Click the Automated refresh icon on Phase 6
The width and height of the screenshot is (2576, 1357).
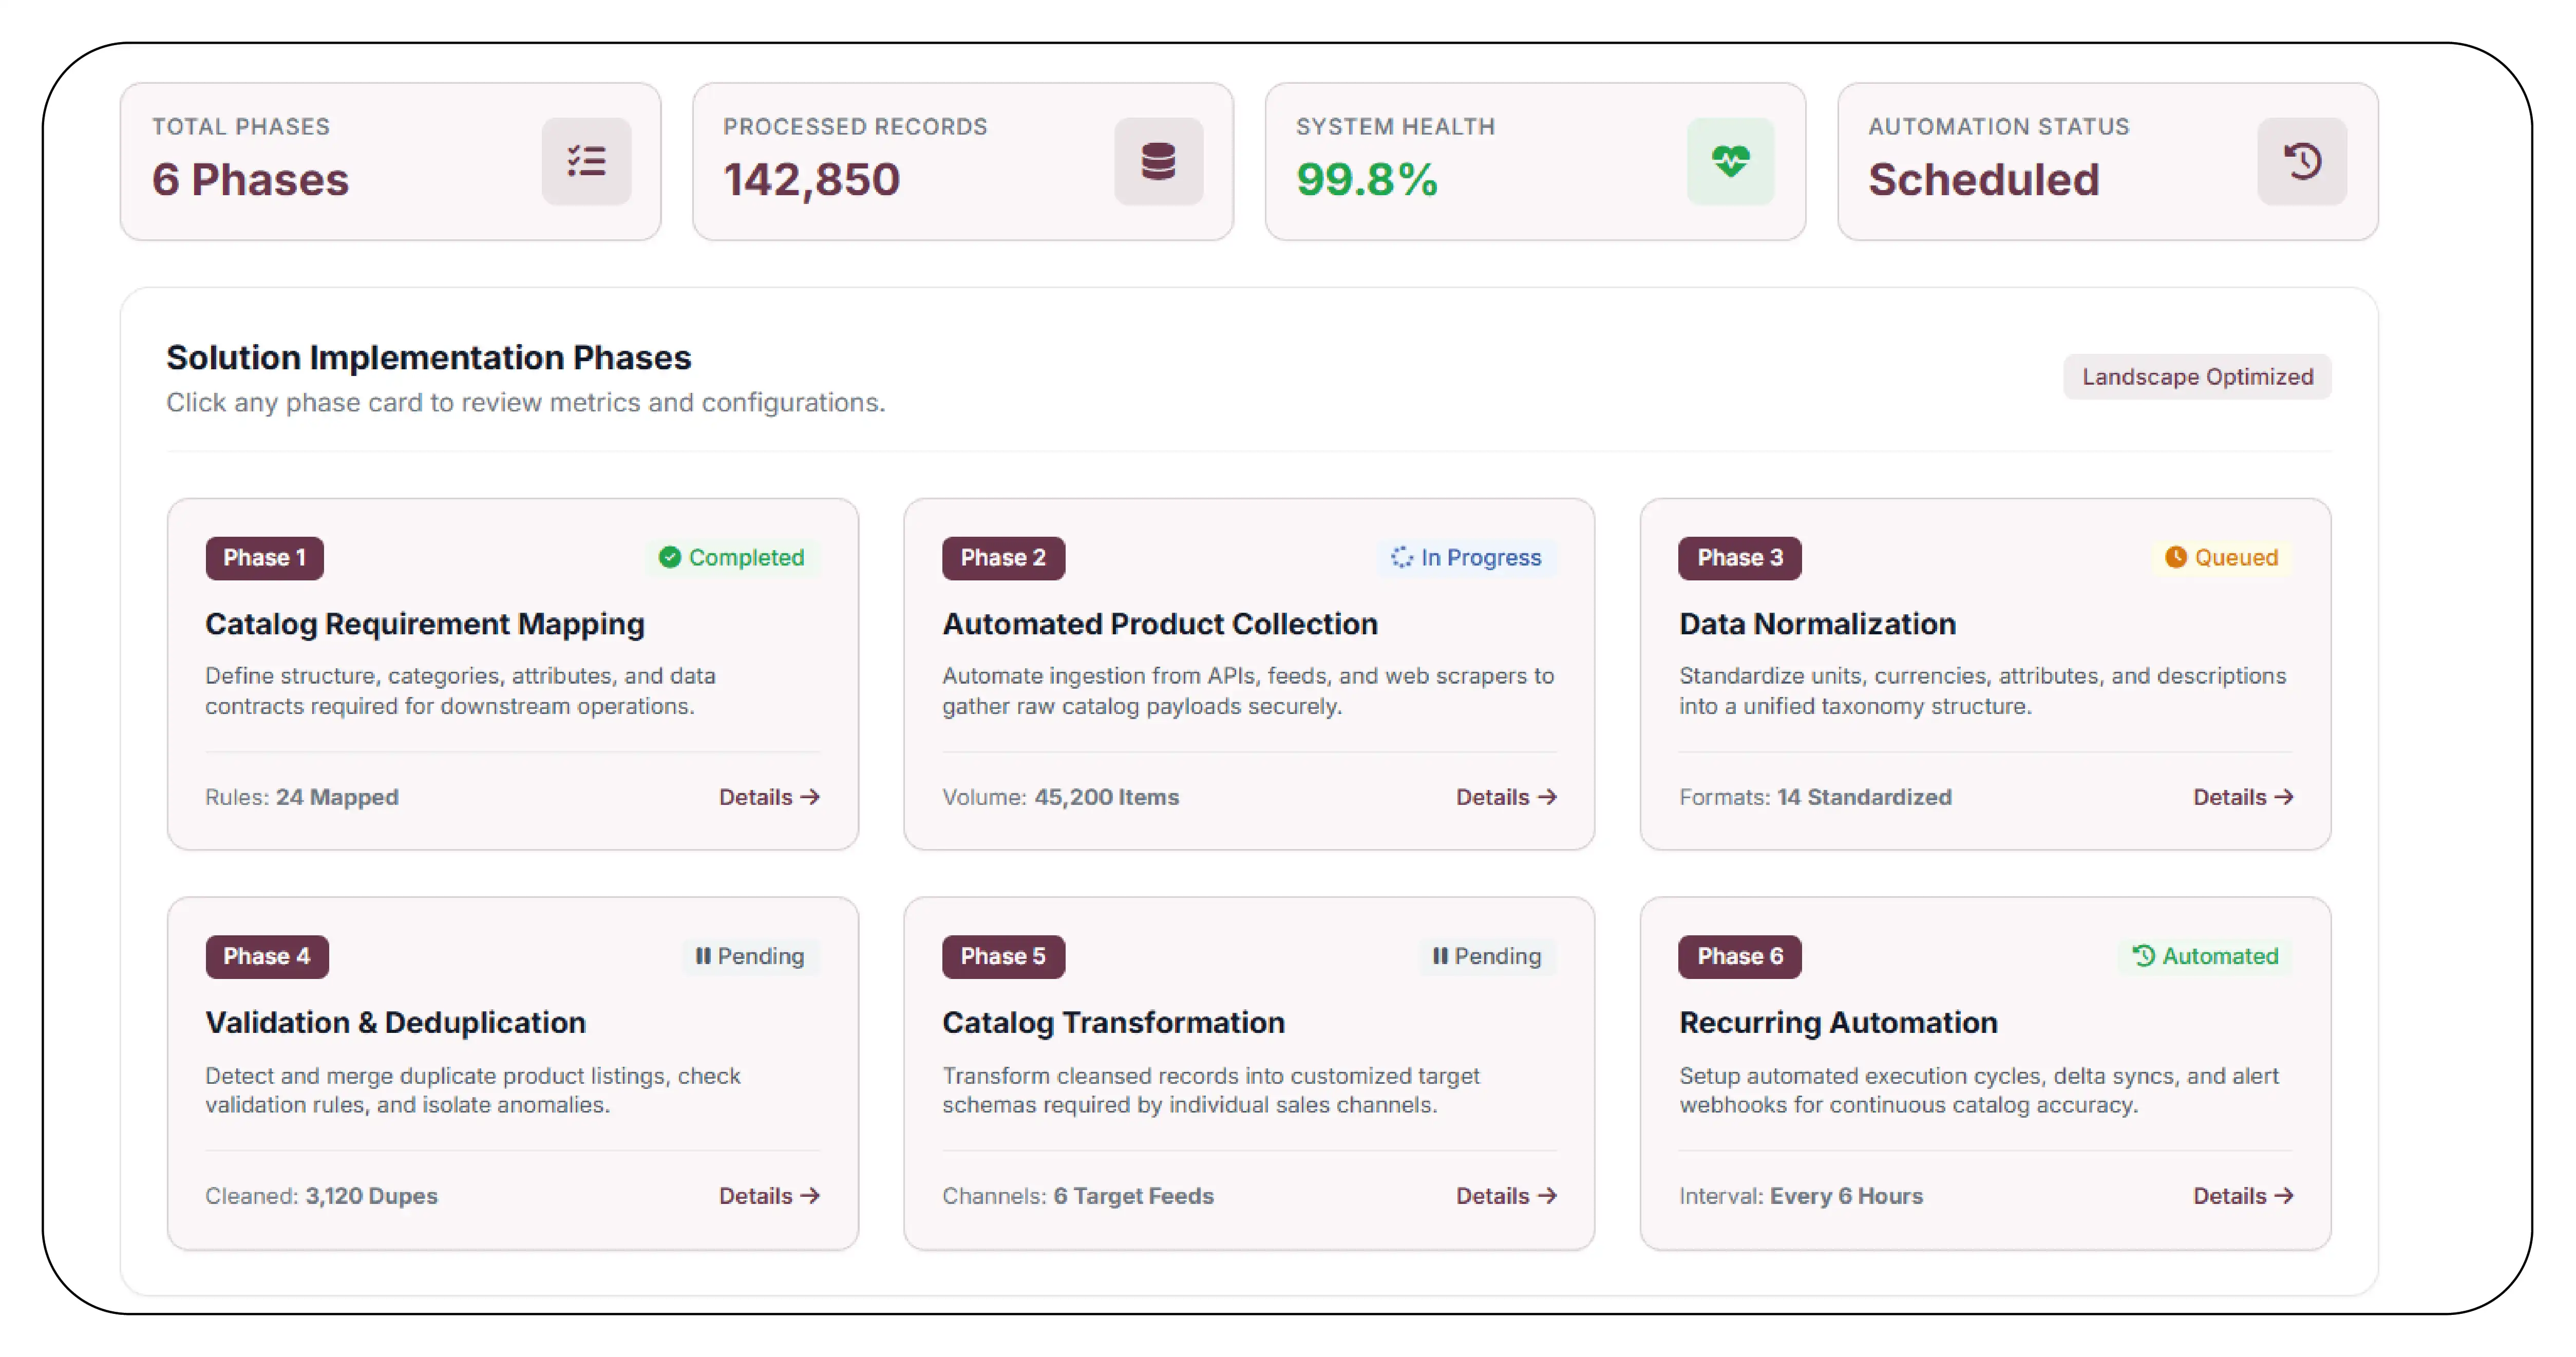pos(2144,956)
